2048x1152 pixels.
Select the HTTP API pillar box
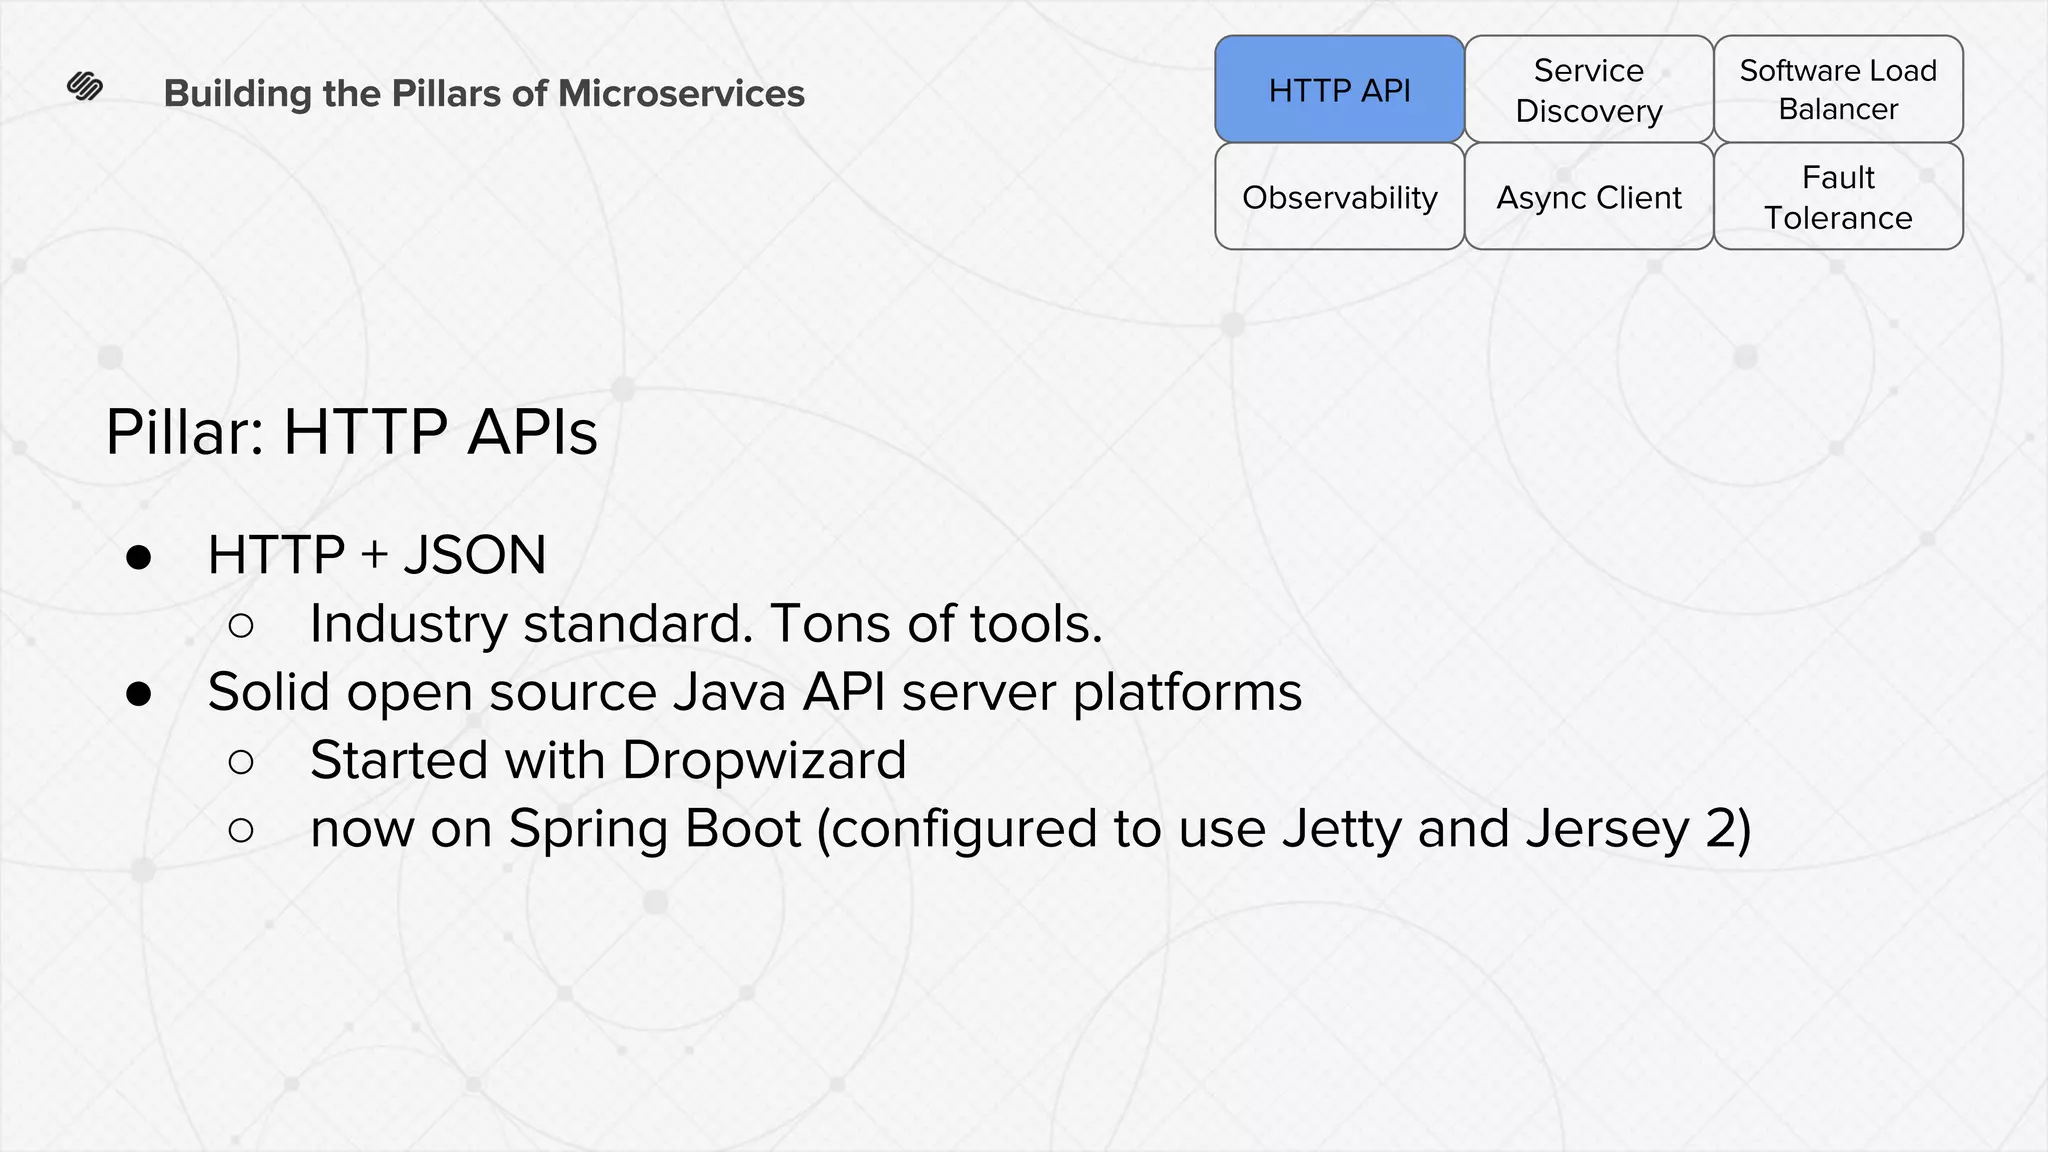pyautogui.click(x=1339, y=90)
